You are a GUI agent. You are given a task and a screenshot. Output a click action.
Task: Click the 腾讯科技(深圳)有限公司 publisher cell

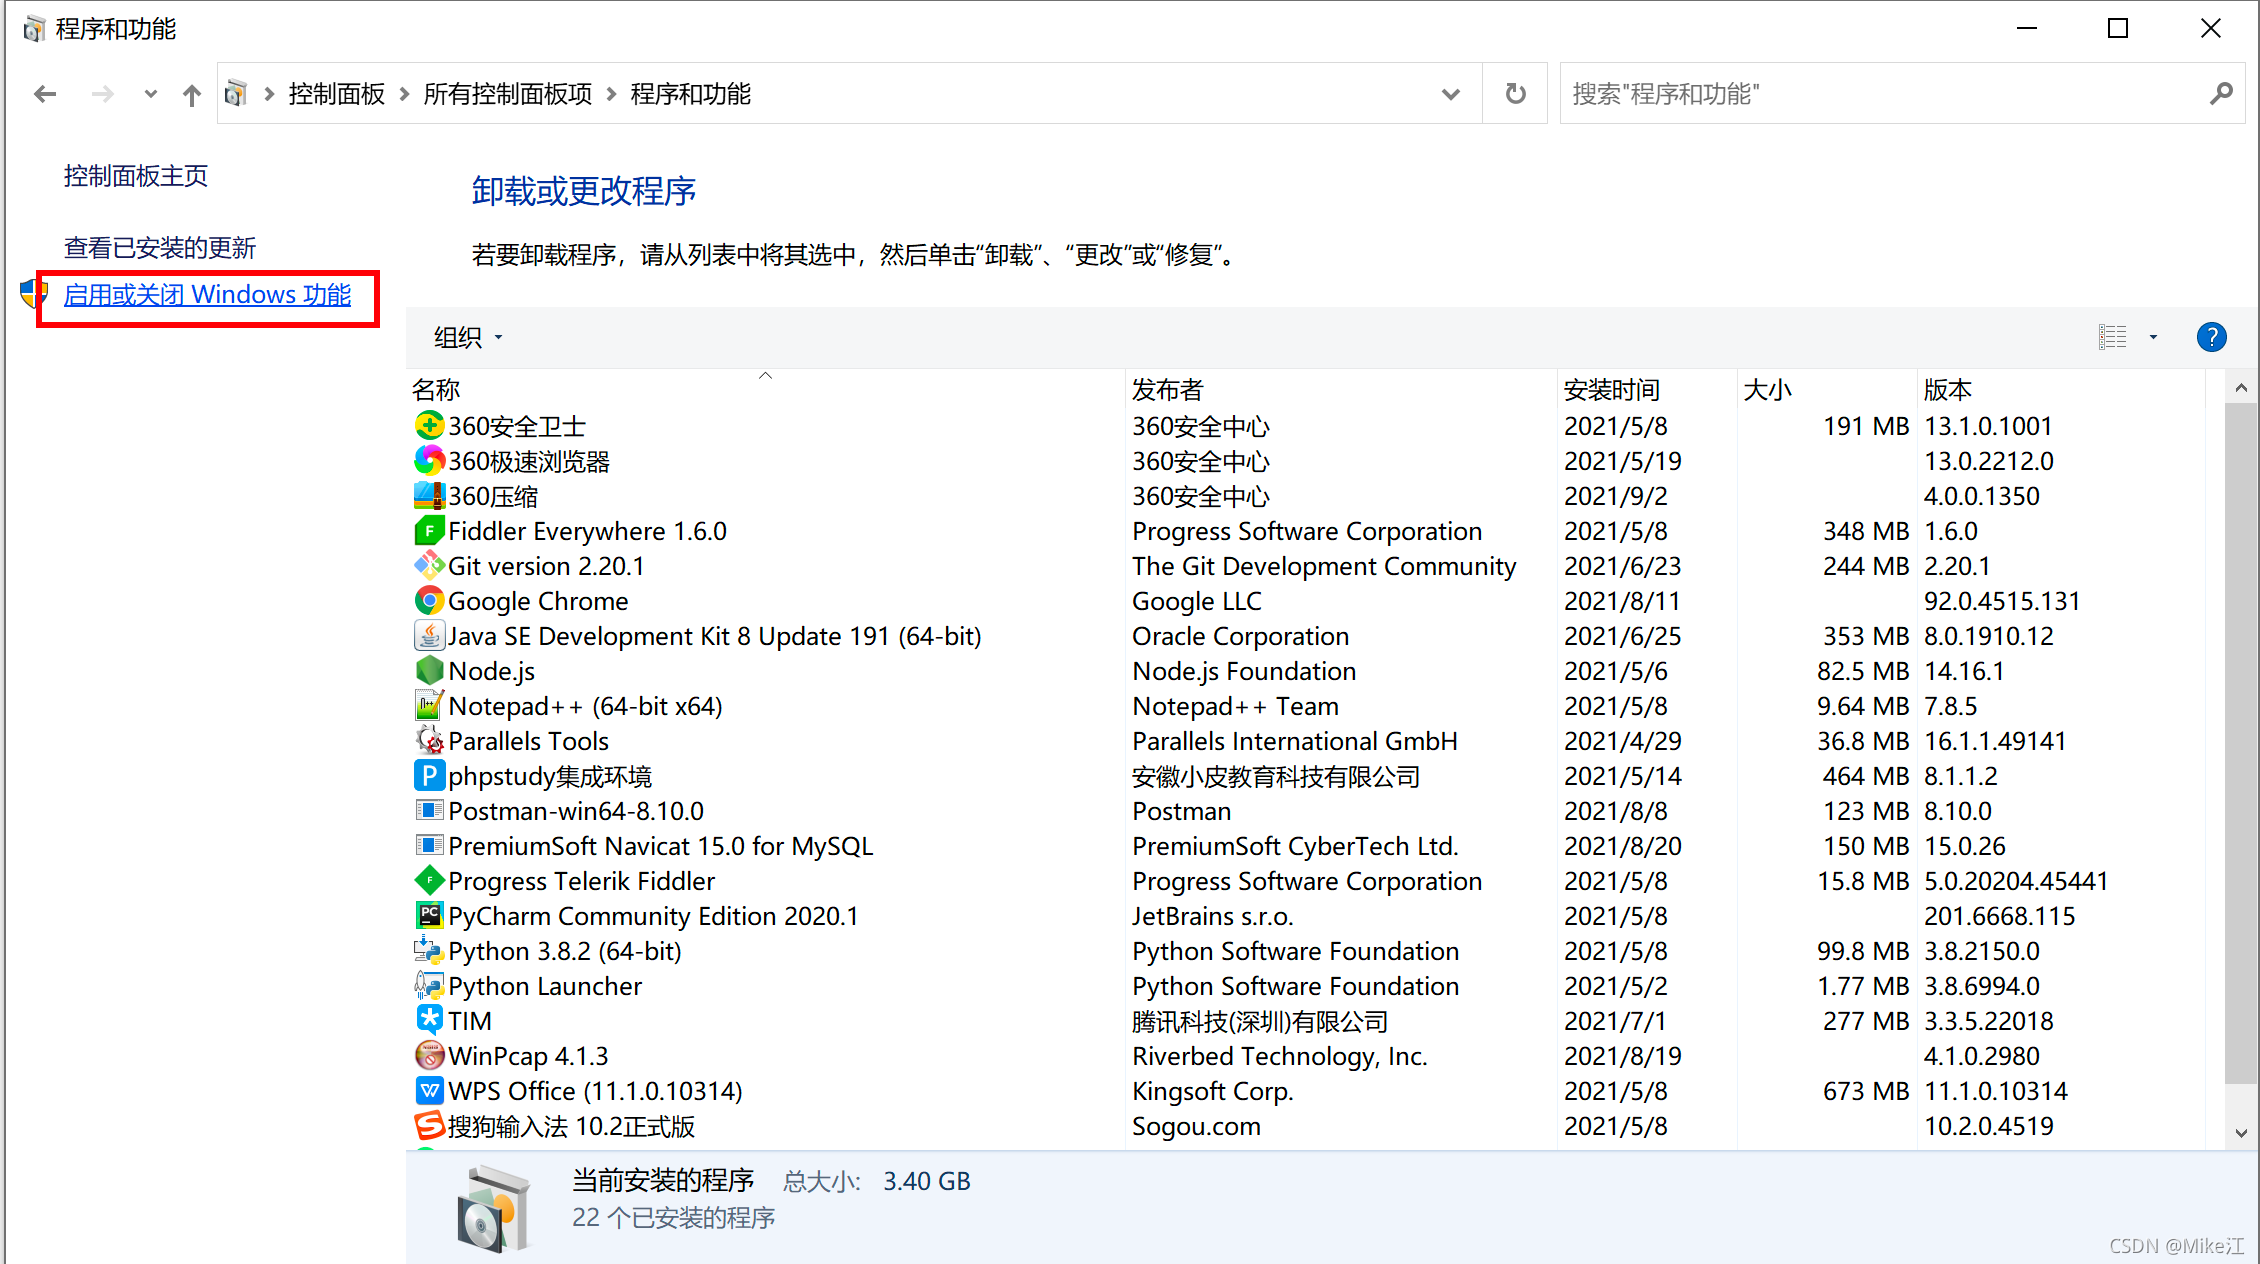pos(1260,1021)
